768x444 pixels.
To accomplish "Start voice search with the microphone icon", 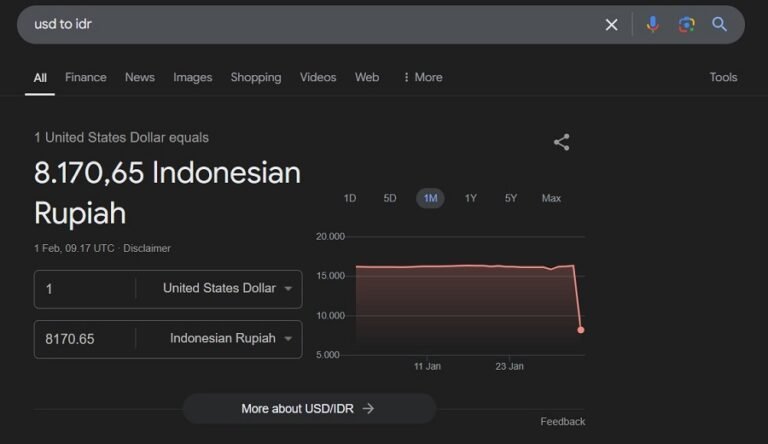I will click(x=652, y=24).
